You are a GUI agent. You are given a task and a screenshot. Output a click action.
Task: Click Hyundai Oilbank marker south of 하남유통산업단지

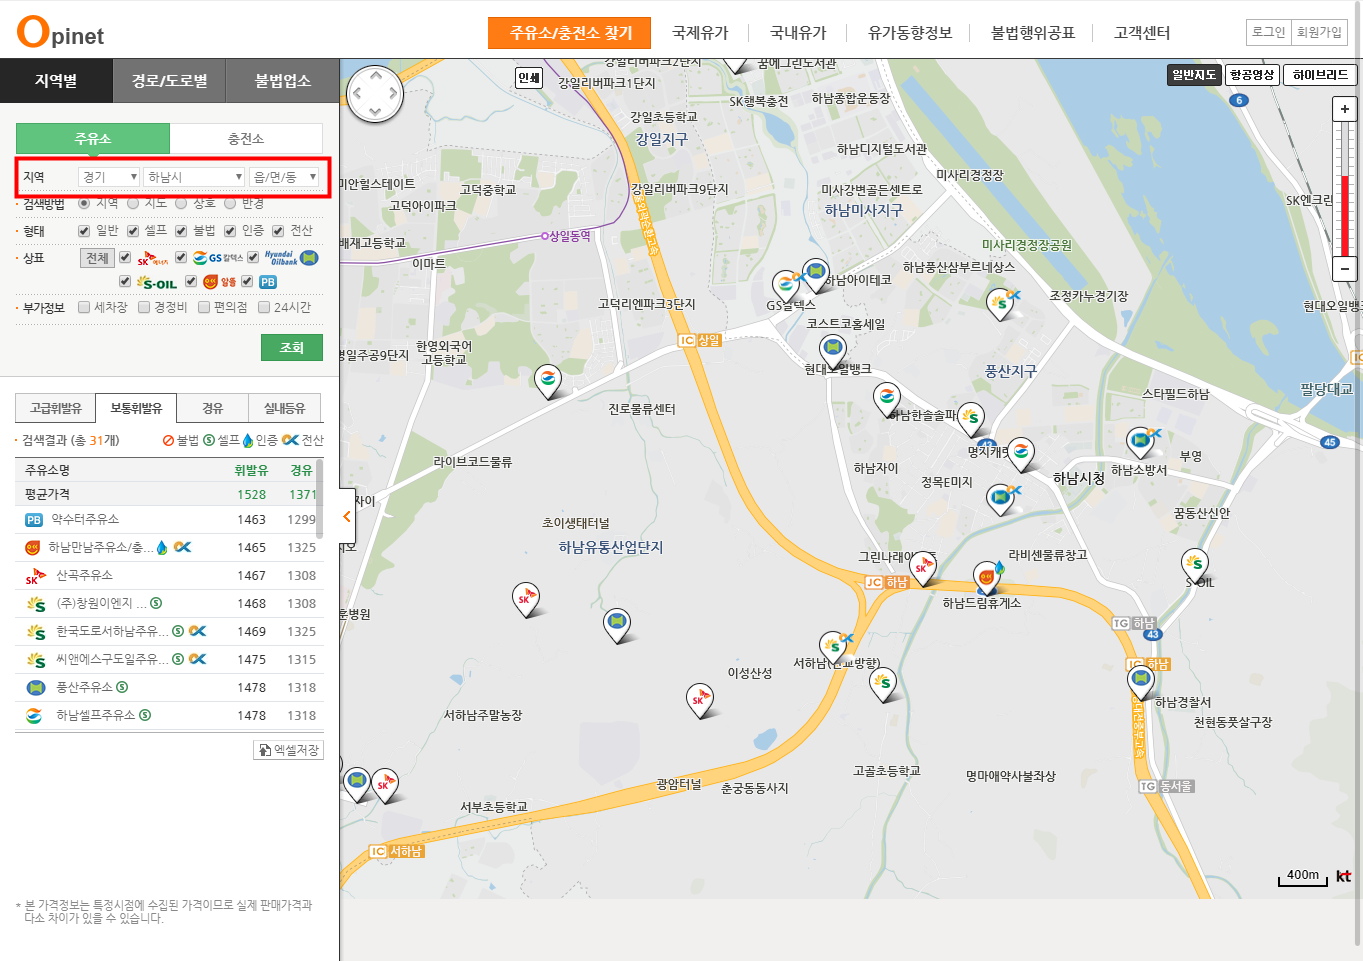tap(617, 626)
